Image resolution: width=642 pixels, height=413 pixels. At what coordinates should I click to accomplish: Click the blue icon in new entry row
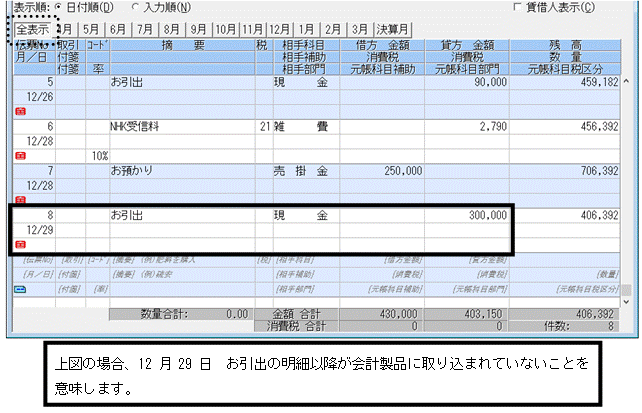[x=20, y=289]
